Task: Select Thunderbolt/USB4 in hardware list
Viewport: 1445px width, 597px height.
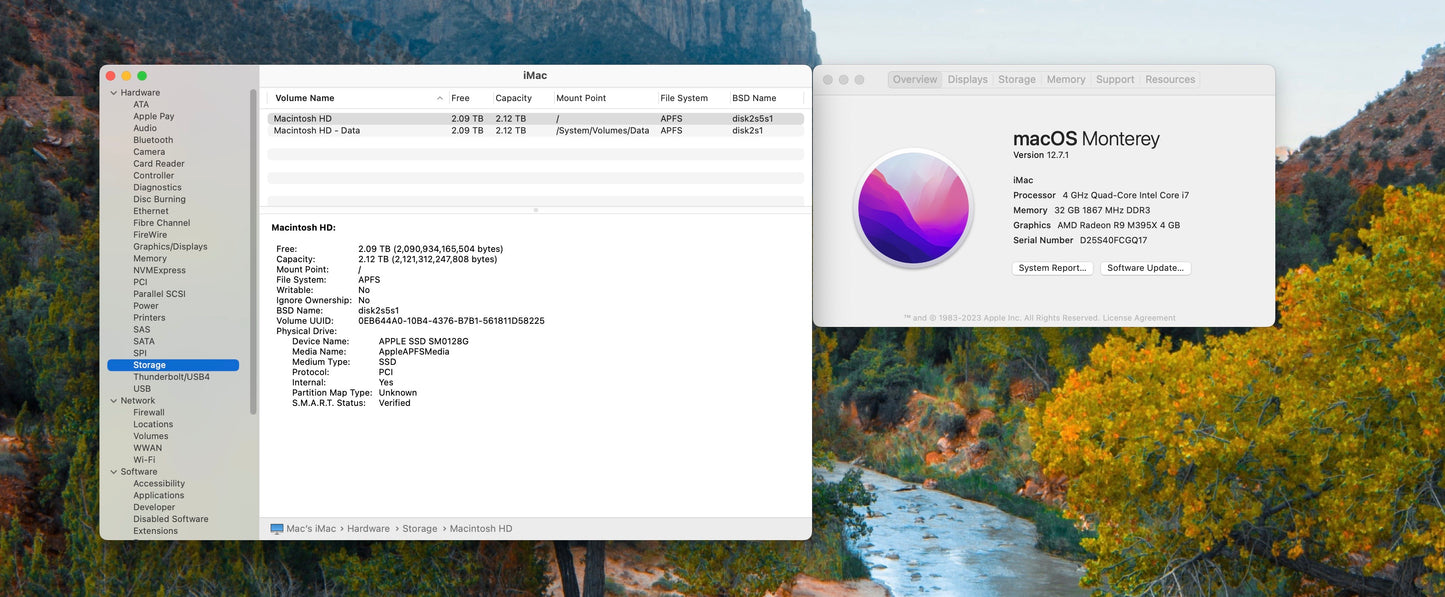Action: click(171, 377)
